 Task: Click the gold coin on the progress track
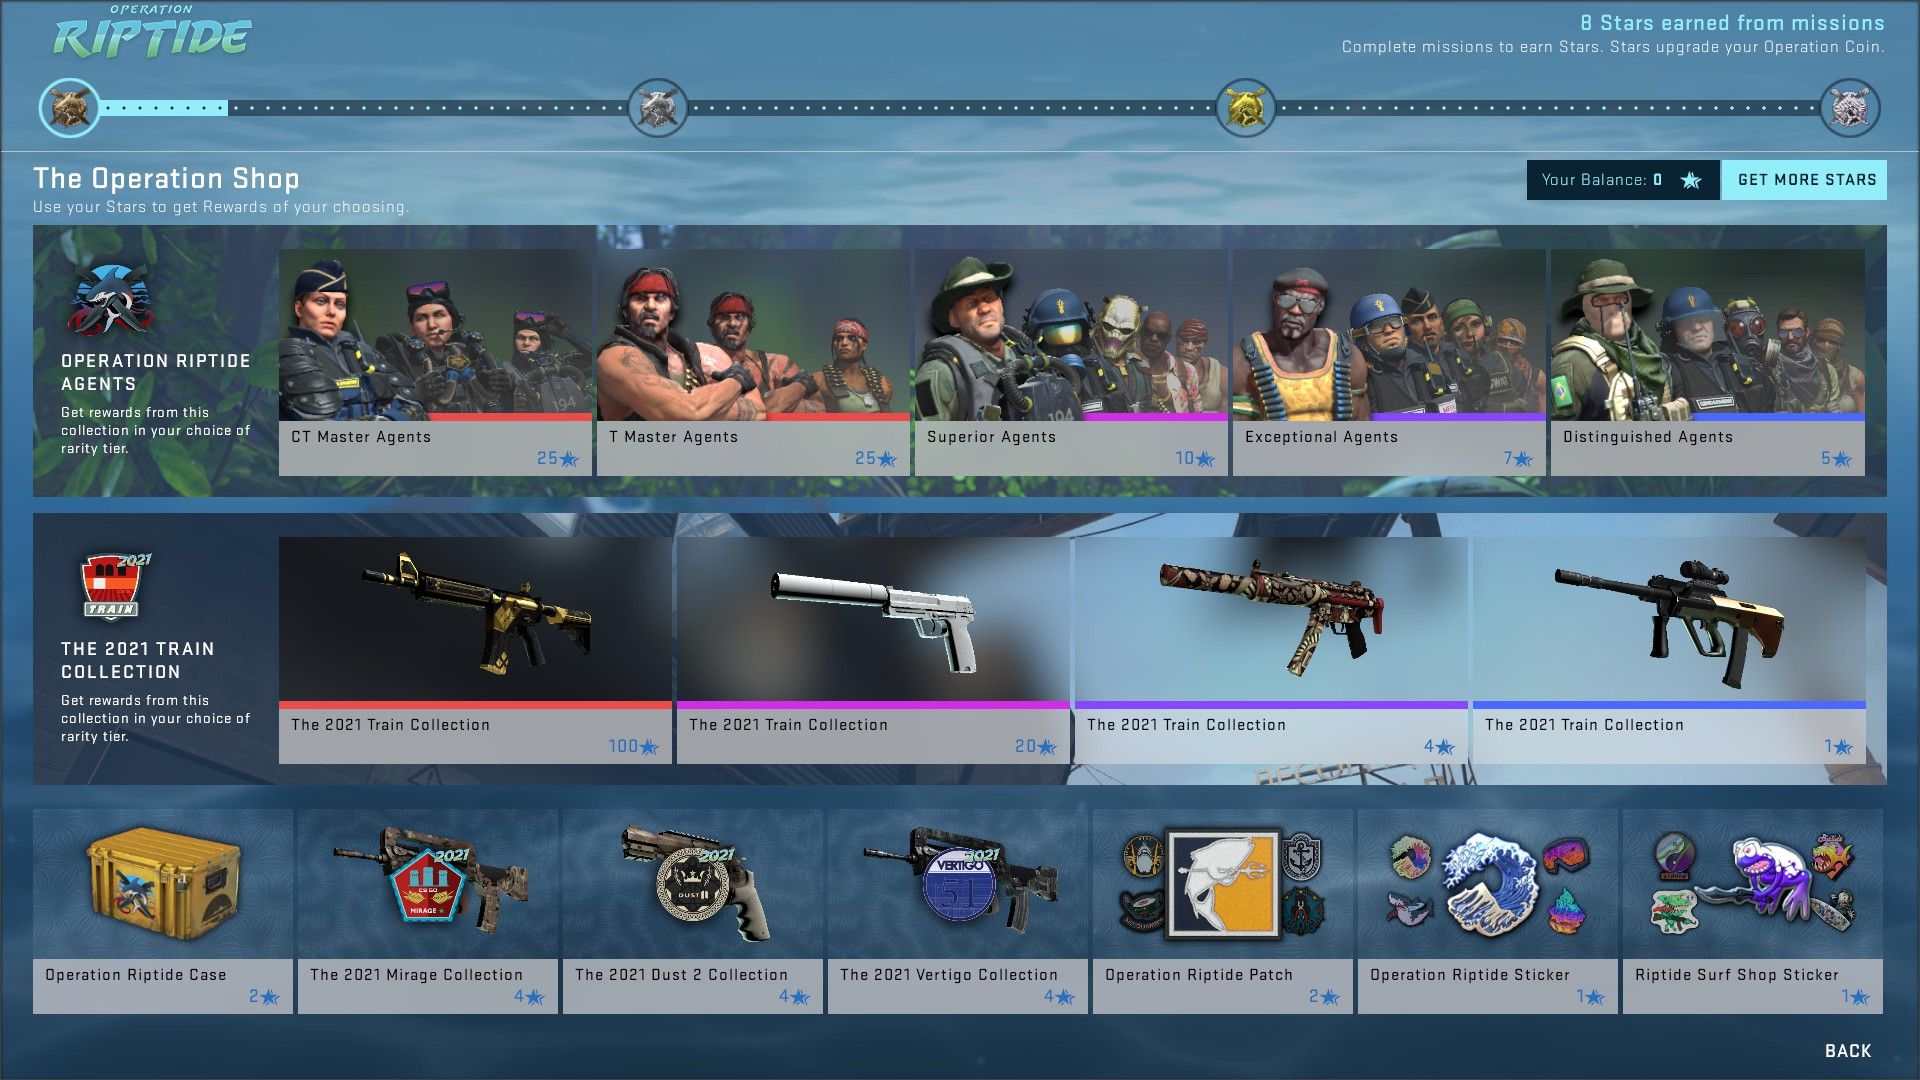click(1244, 106)
